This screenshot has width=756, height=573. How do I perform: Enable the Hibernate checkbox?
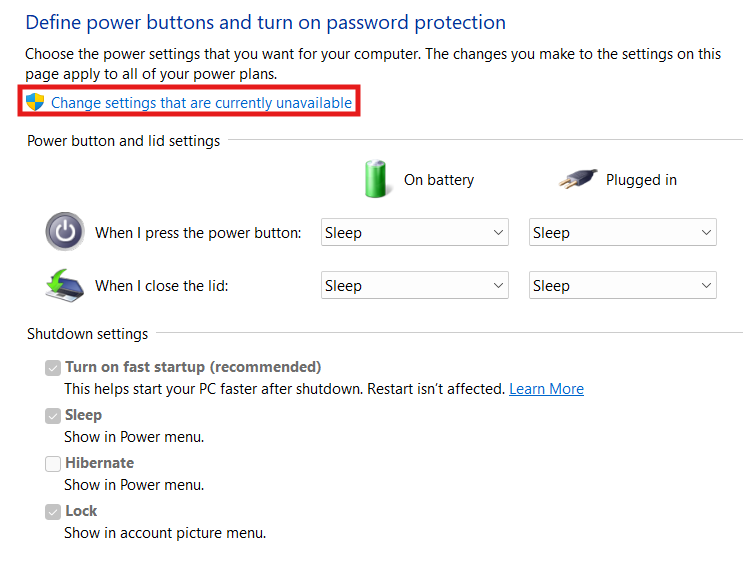click(53, 463)
